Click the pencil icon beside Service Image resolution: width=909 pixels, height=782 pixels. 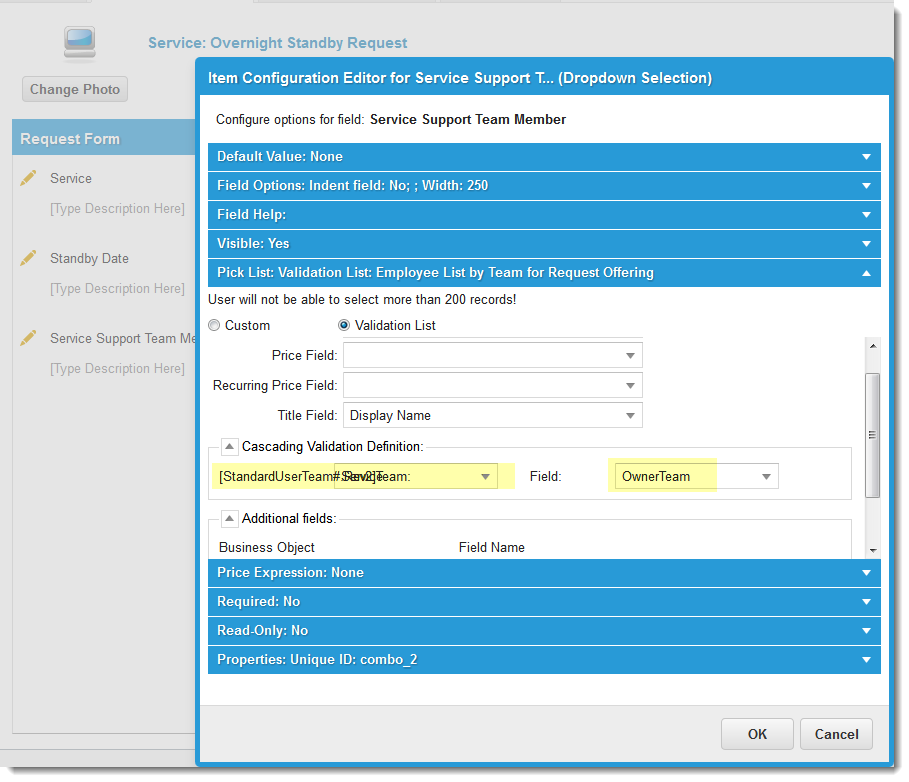29,178
